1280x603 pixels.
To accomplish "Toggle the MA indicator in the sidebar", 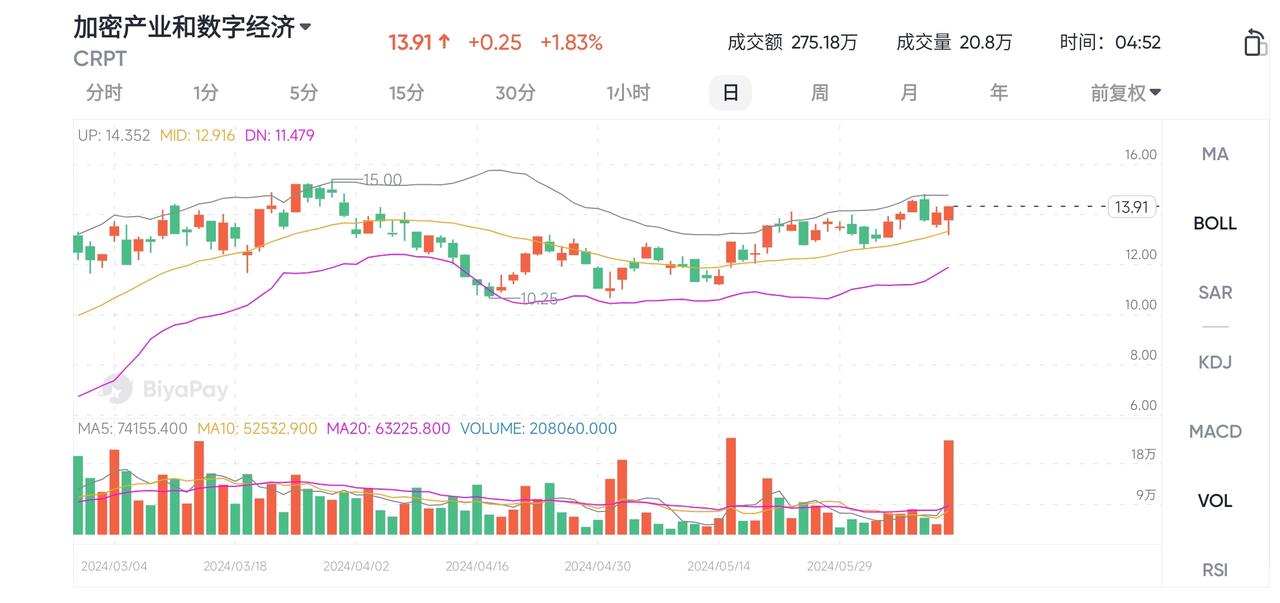I will [x=1214, y=154].
